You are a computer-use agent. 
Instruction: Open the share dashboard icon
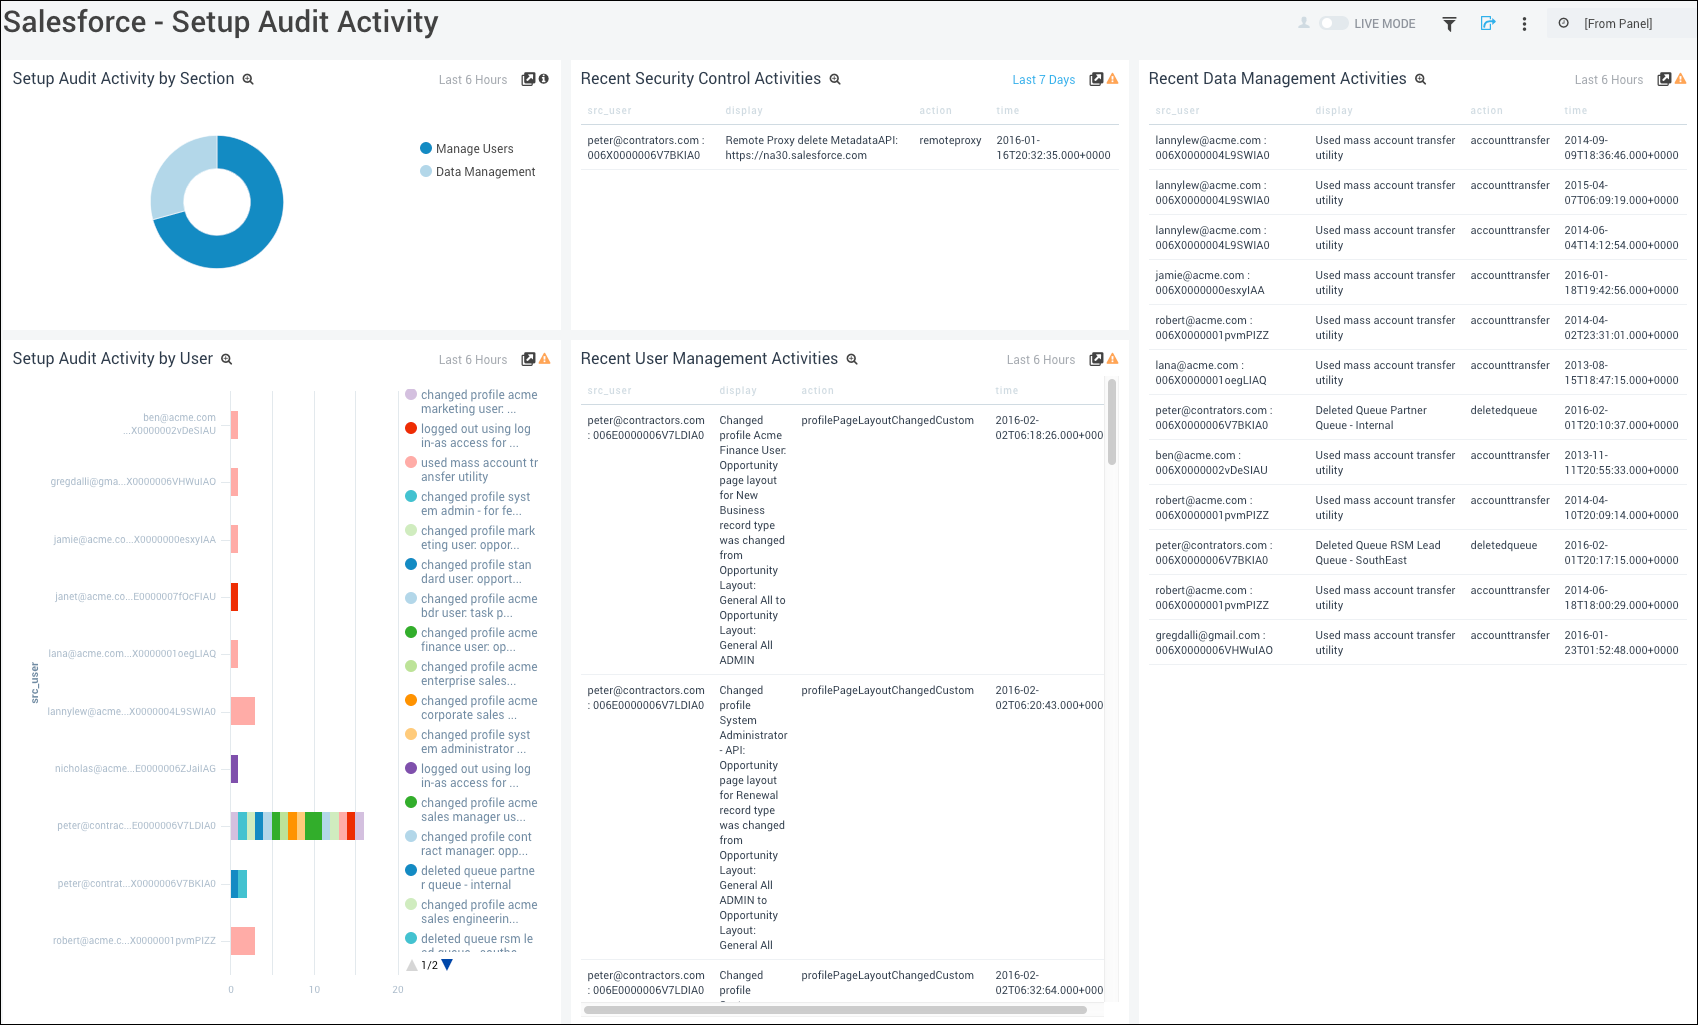[x=1487, y=23]
